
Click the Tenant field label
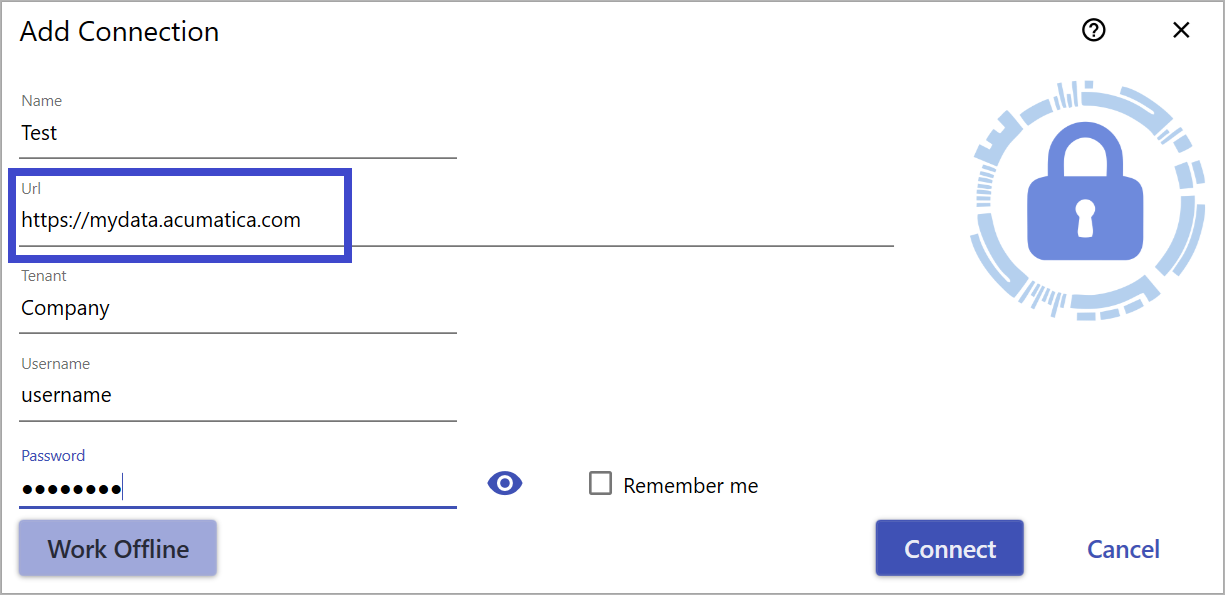(x=44, y=276)
